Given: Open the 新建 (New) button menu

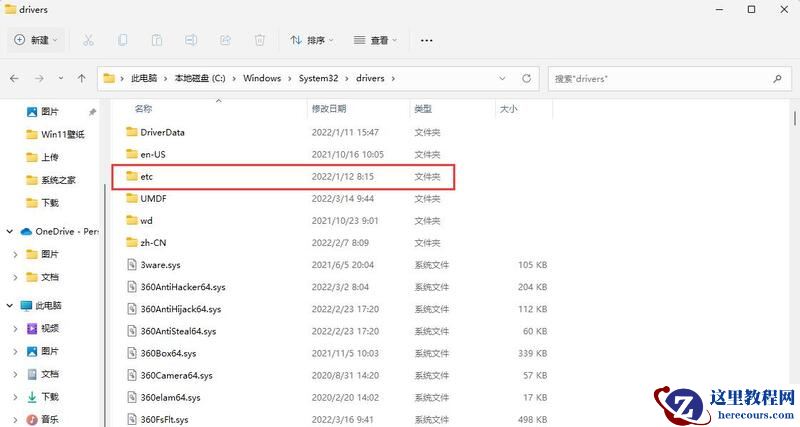Looking at the screenshot, I should click(x=36, y=40).
